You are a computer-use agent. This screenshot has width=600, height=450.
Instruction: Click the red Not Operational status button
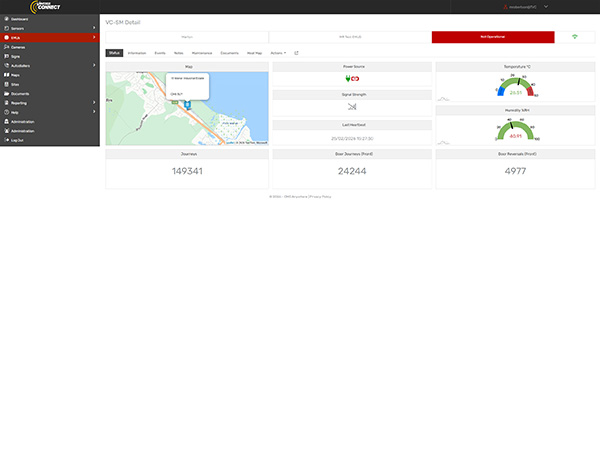[492, 37]
